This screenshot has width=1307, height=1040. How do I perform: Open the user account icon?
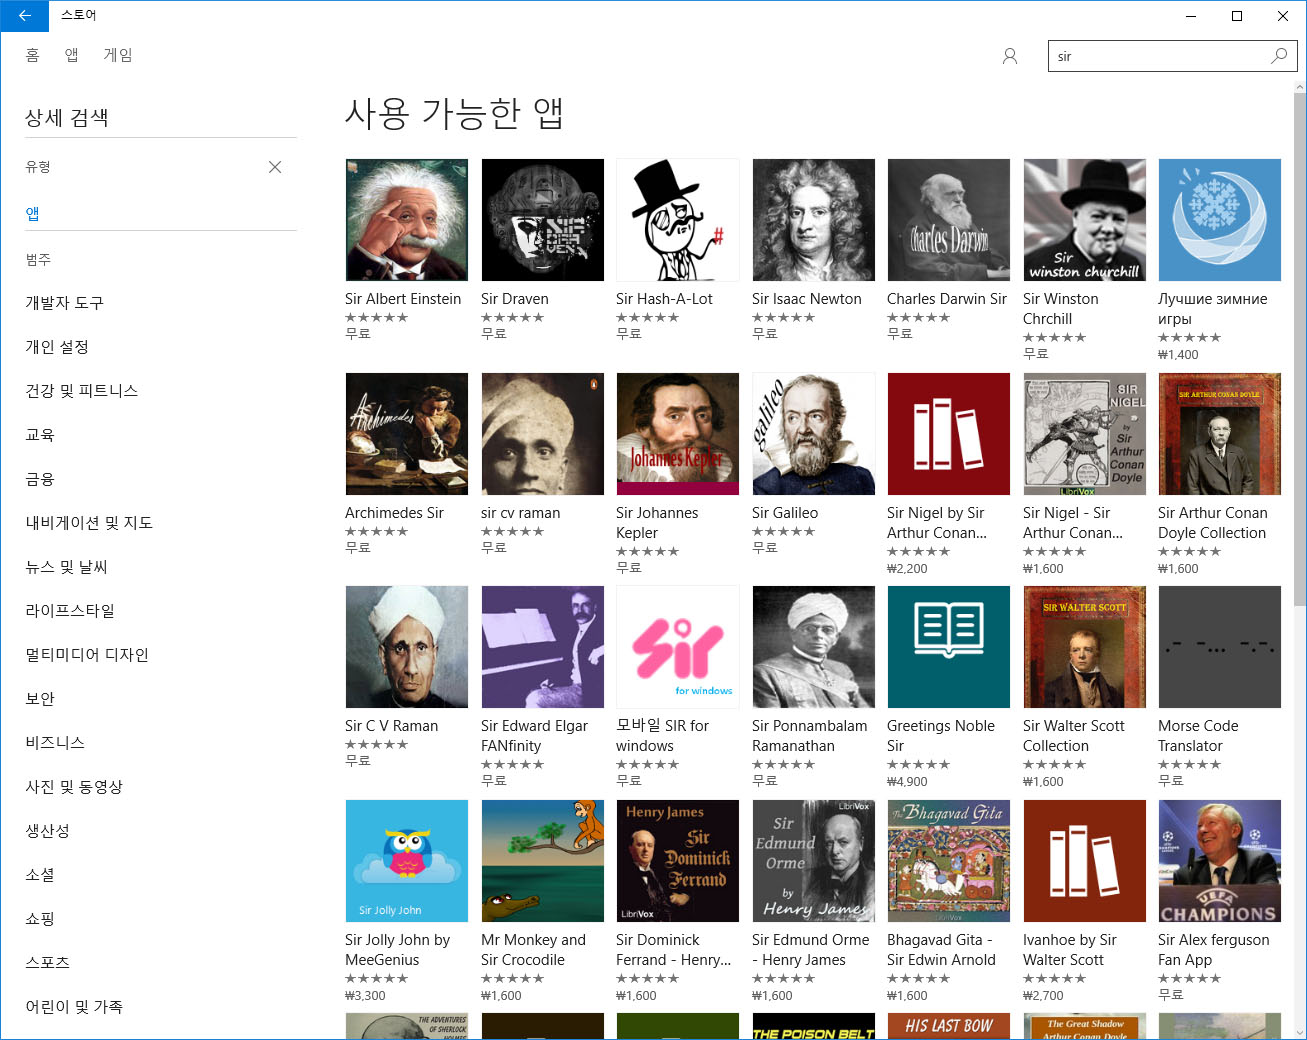coord(1010,56)
